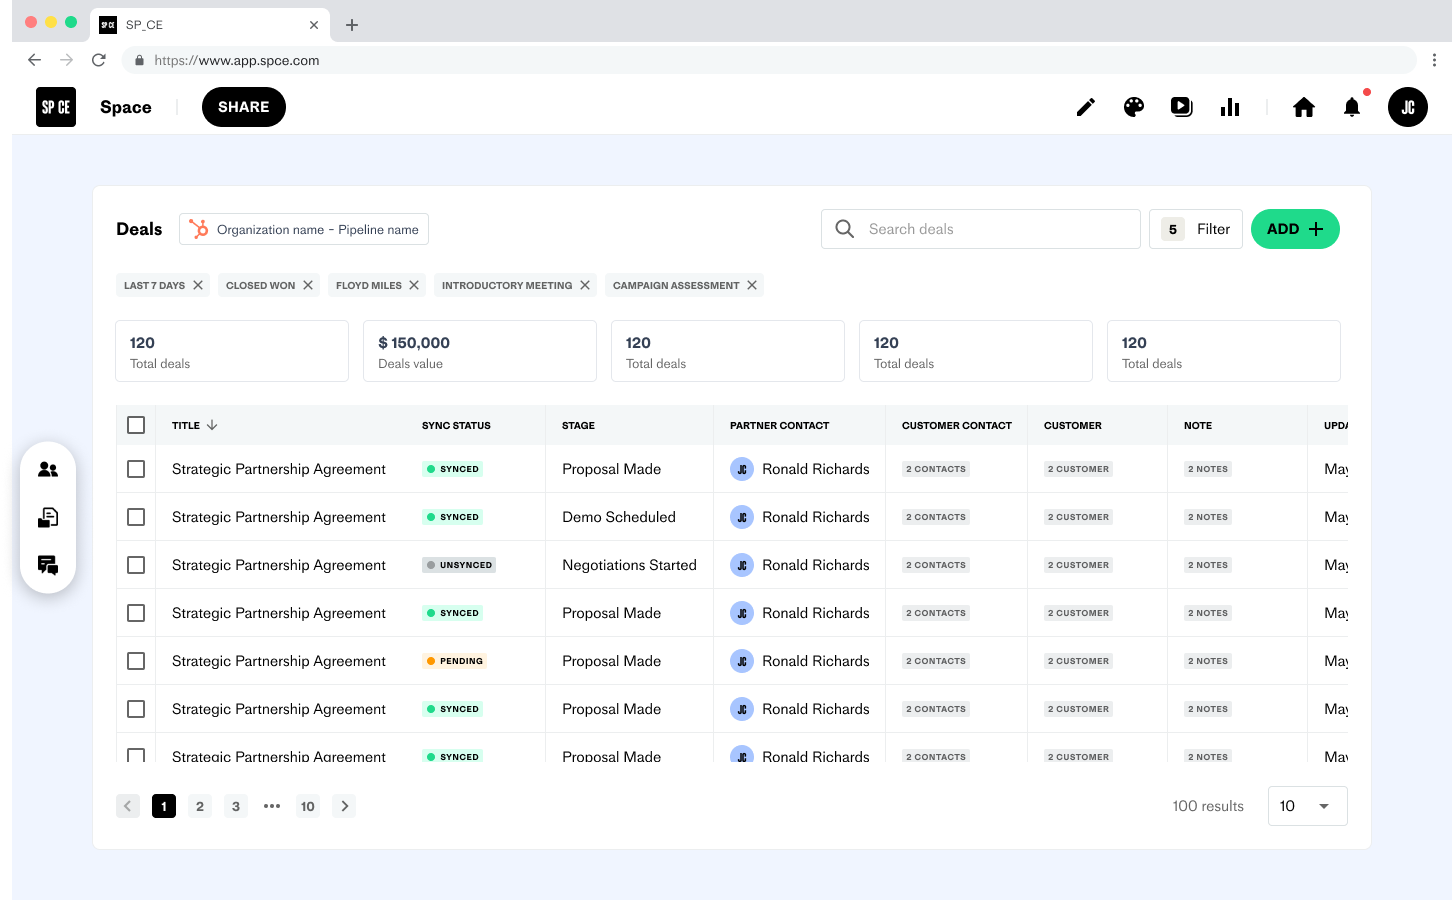This screenshot has width=1452, height=900.
Task: Open the Organization name pipeline selector
Action: (304, 229)
